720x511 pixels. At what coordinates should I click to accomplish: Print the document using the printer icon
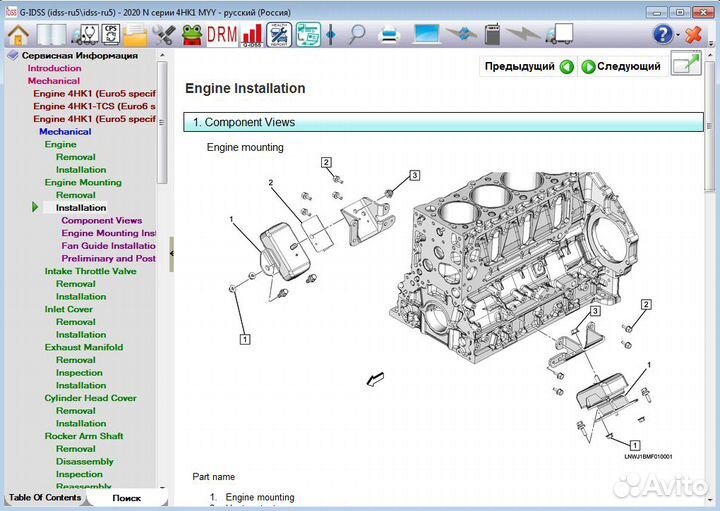[x=391, y=34]
